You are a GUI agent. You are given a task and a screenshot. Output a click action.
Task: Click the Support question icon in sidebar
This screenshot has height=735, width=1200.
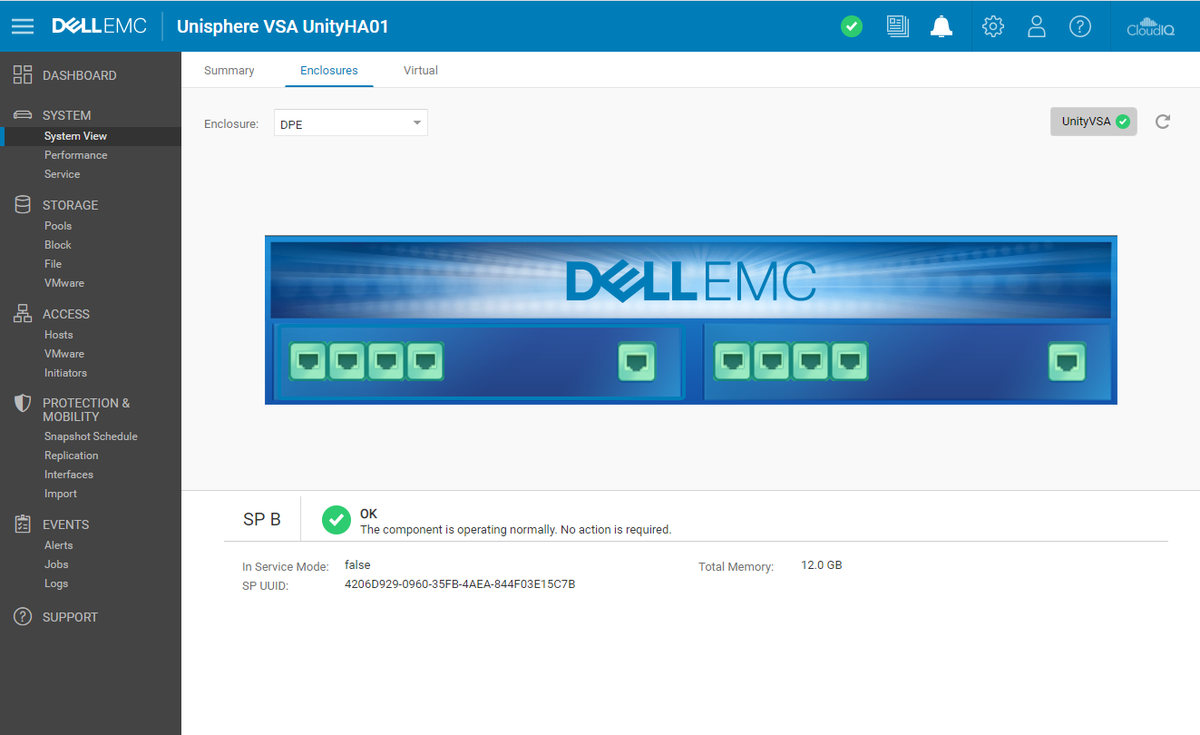tap(22, 617)
